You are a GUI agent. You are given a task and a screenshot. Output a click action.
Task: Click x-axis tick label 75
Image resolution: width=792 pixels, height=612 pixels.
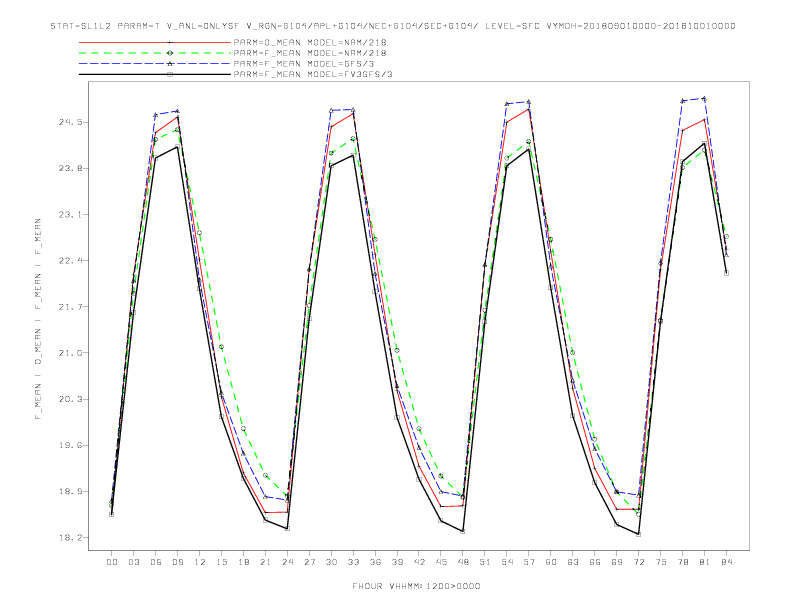click(x=661, y=562)
